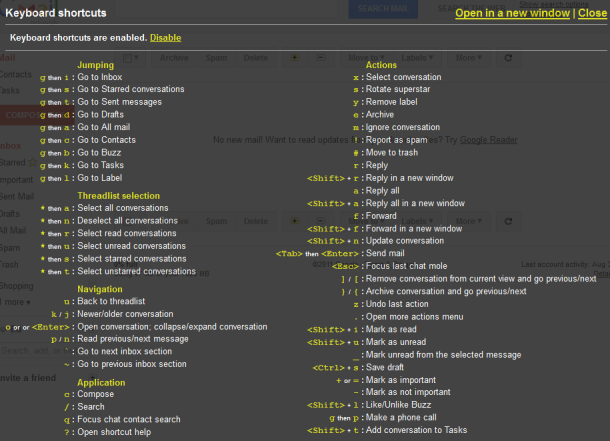Click Invite a friend in the sidebar

28,378
